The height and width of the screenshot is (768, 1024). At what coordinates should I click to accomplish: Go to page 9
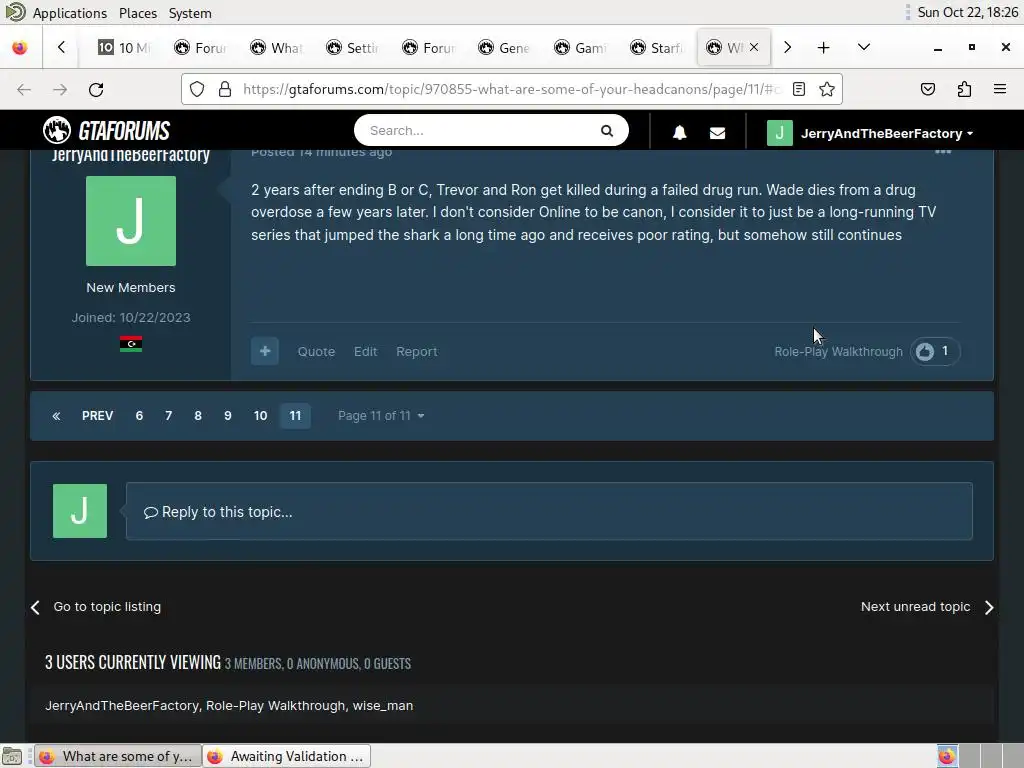coord(227,416)
